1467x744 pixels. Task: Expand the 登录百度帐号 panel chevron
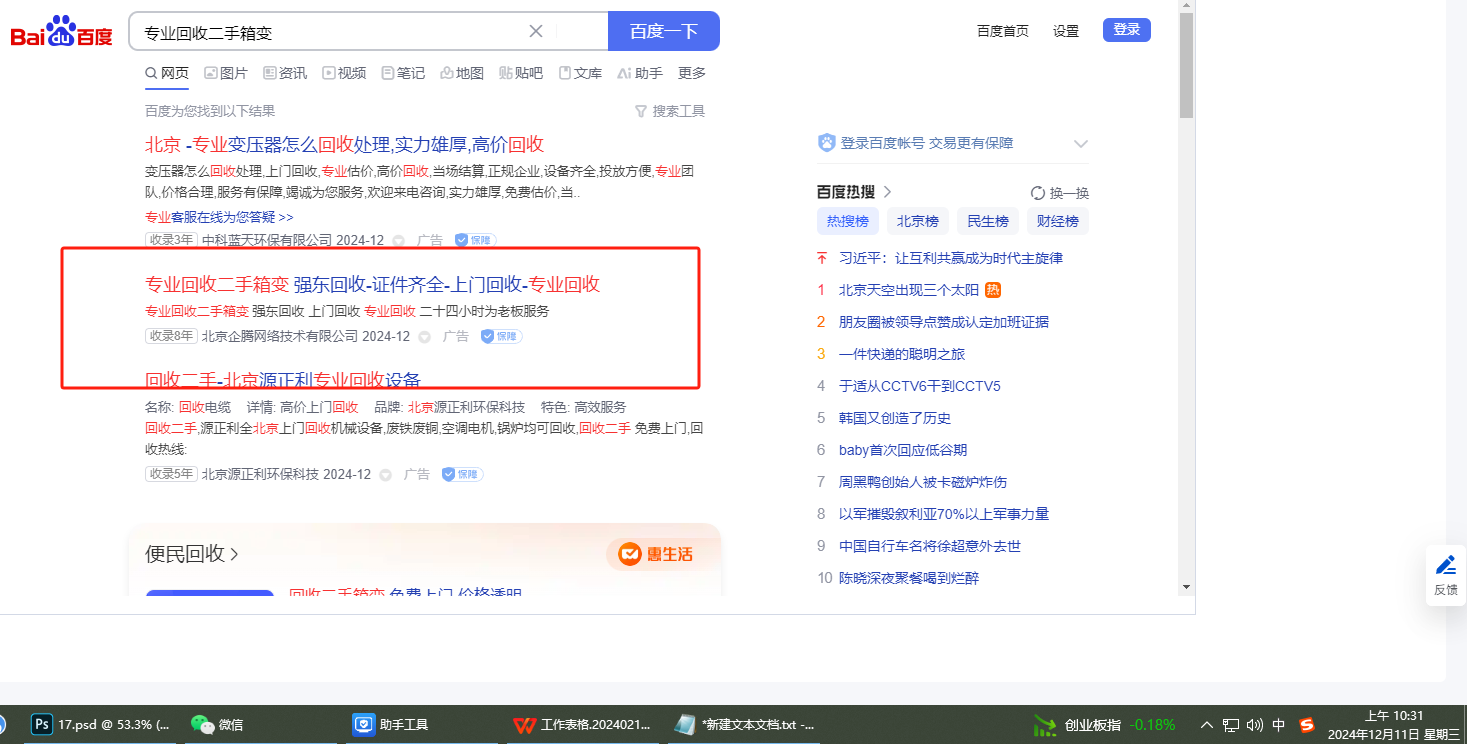pyautogui.click(x=1080, y=143)
